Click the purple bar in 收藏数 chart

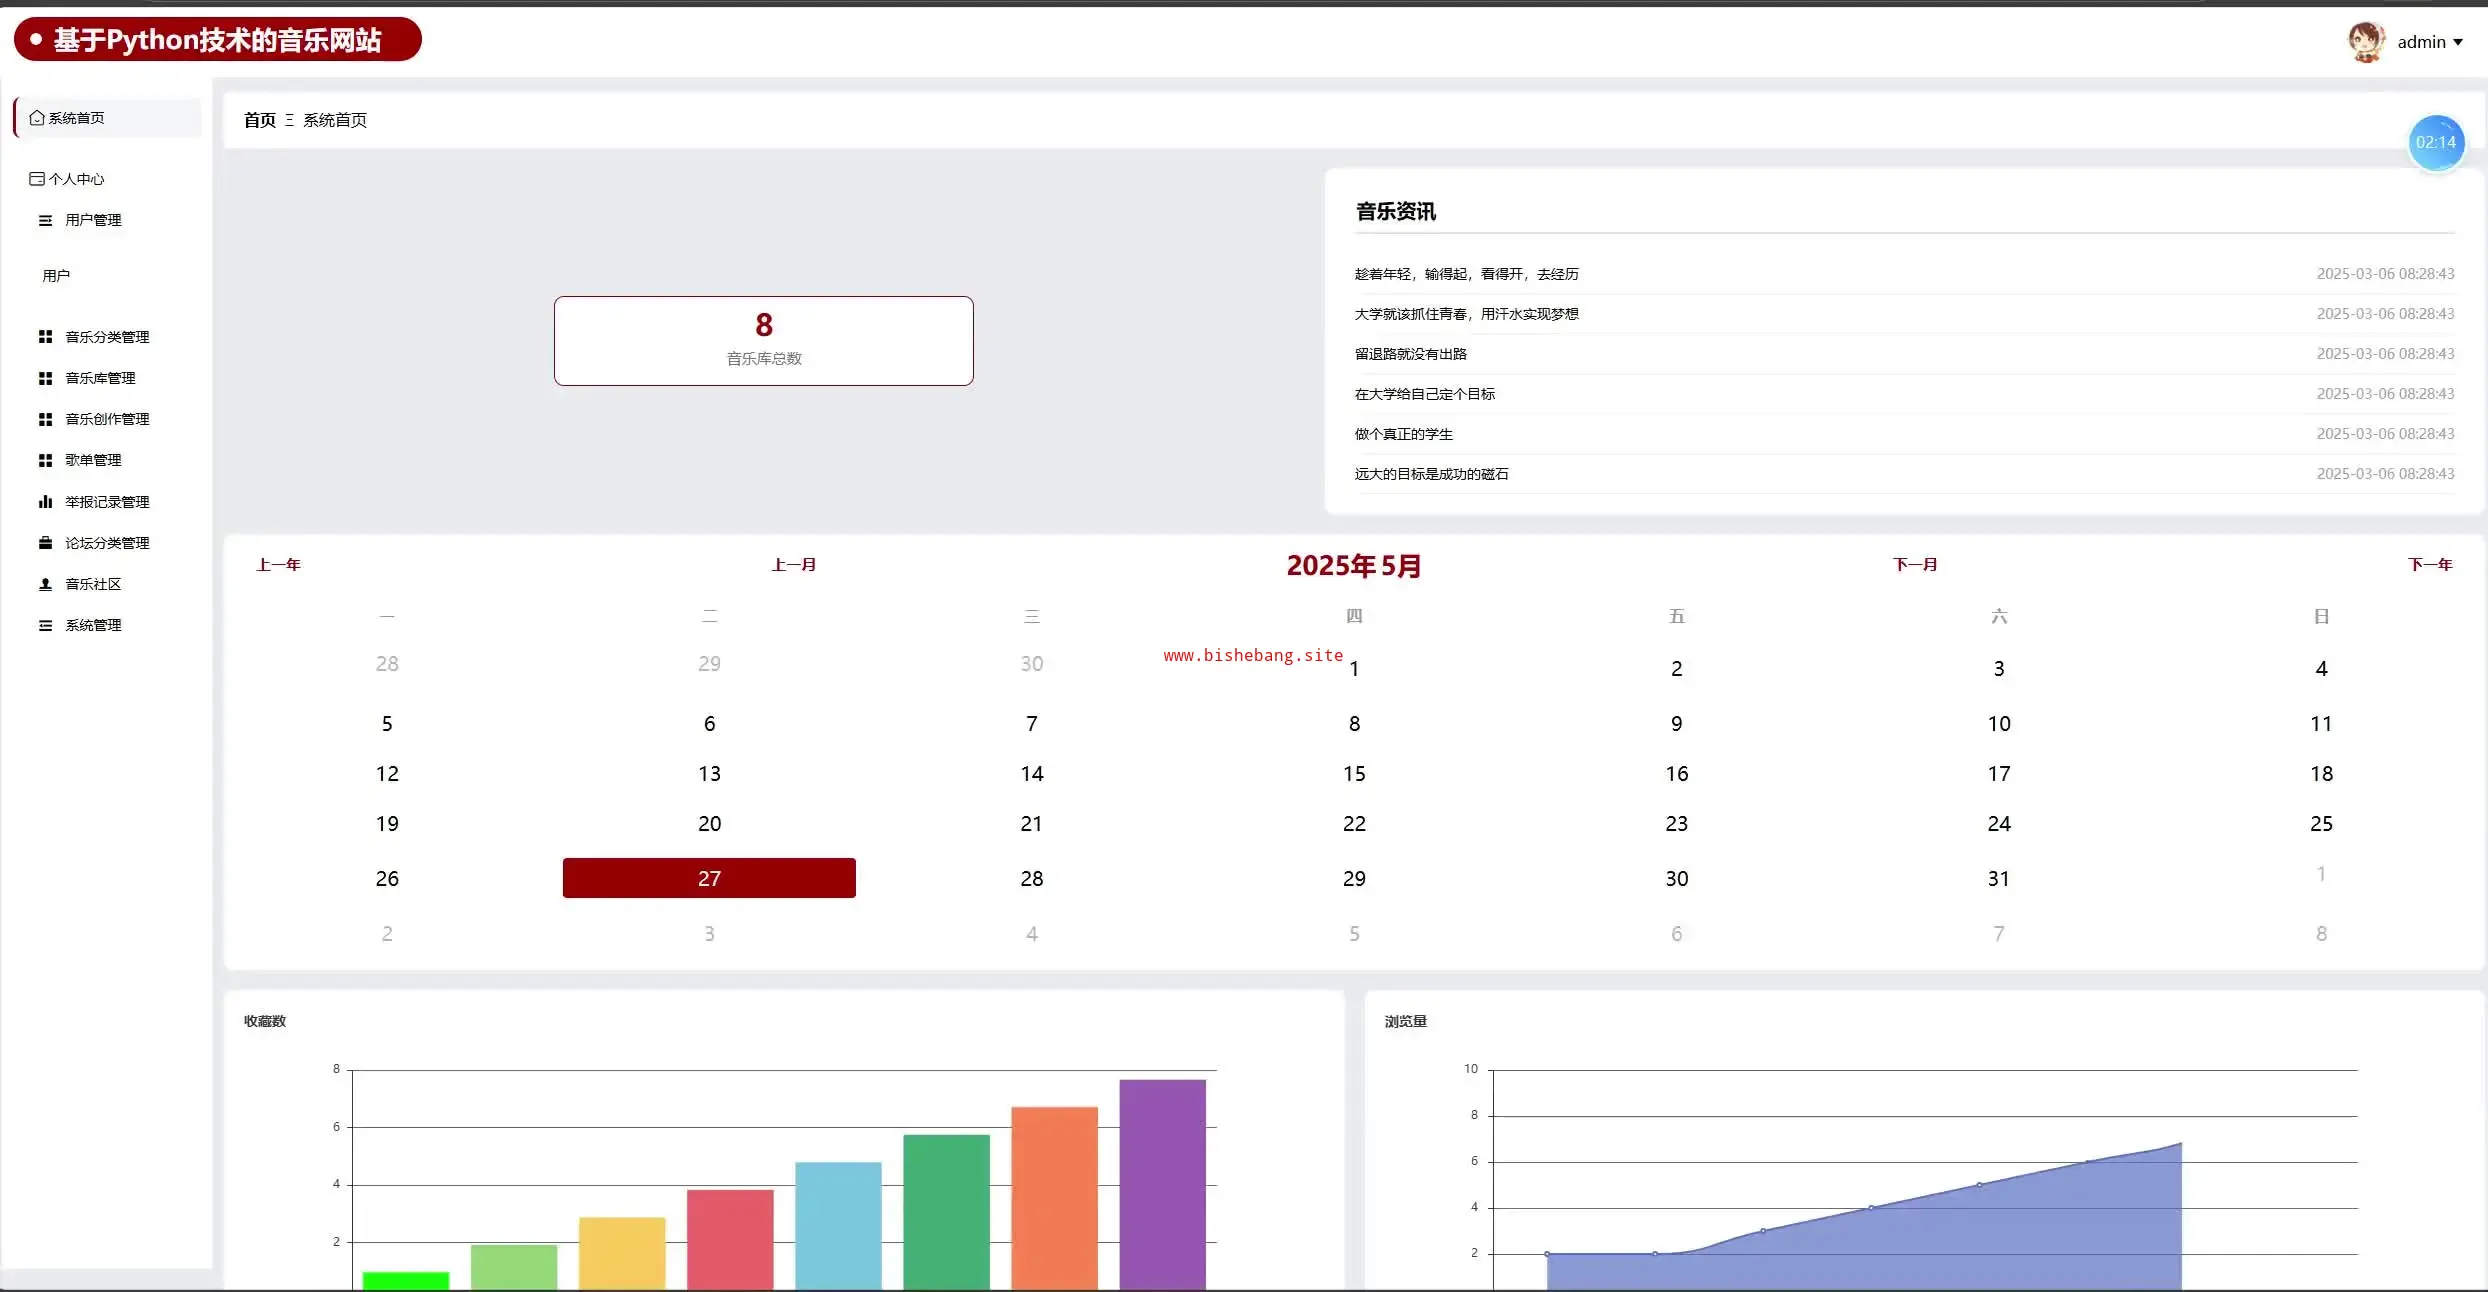click(1162, 1184)
